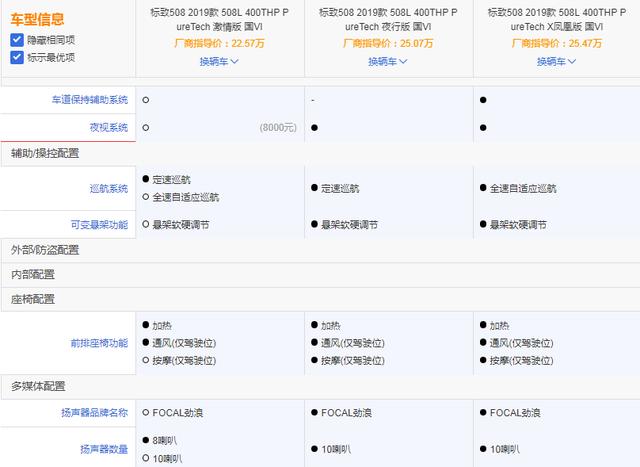Screen dimensions: 640x467
Task: Click 夜行版 price 25.07万
Action: click(388, 43)
